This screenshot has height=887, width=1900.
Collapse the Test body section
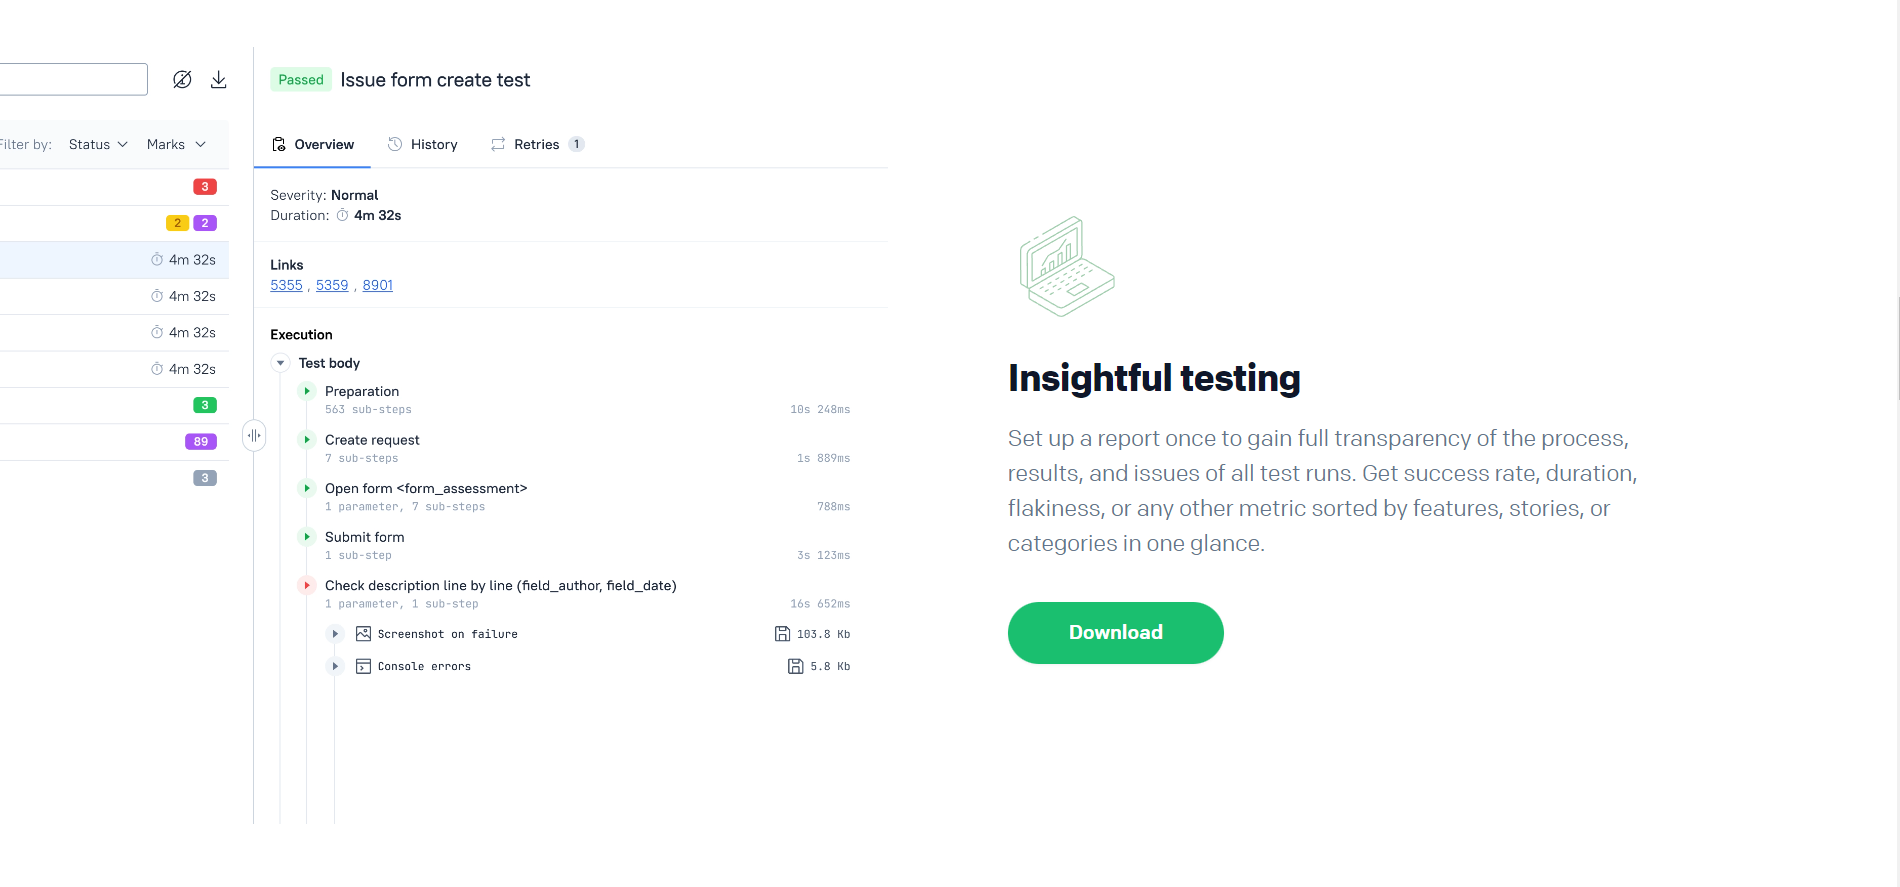point(280,363)
